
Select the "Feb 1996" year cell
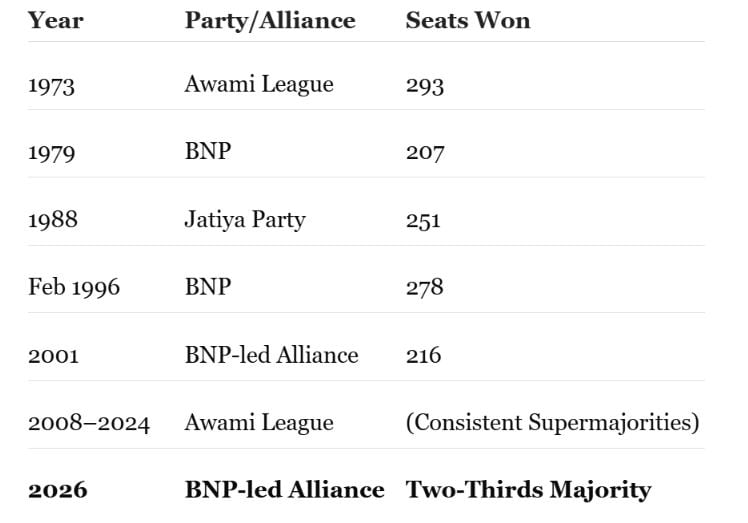pyautogui.click(x=74, y=288)
